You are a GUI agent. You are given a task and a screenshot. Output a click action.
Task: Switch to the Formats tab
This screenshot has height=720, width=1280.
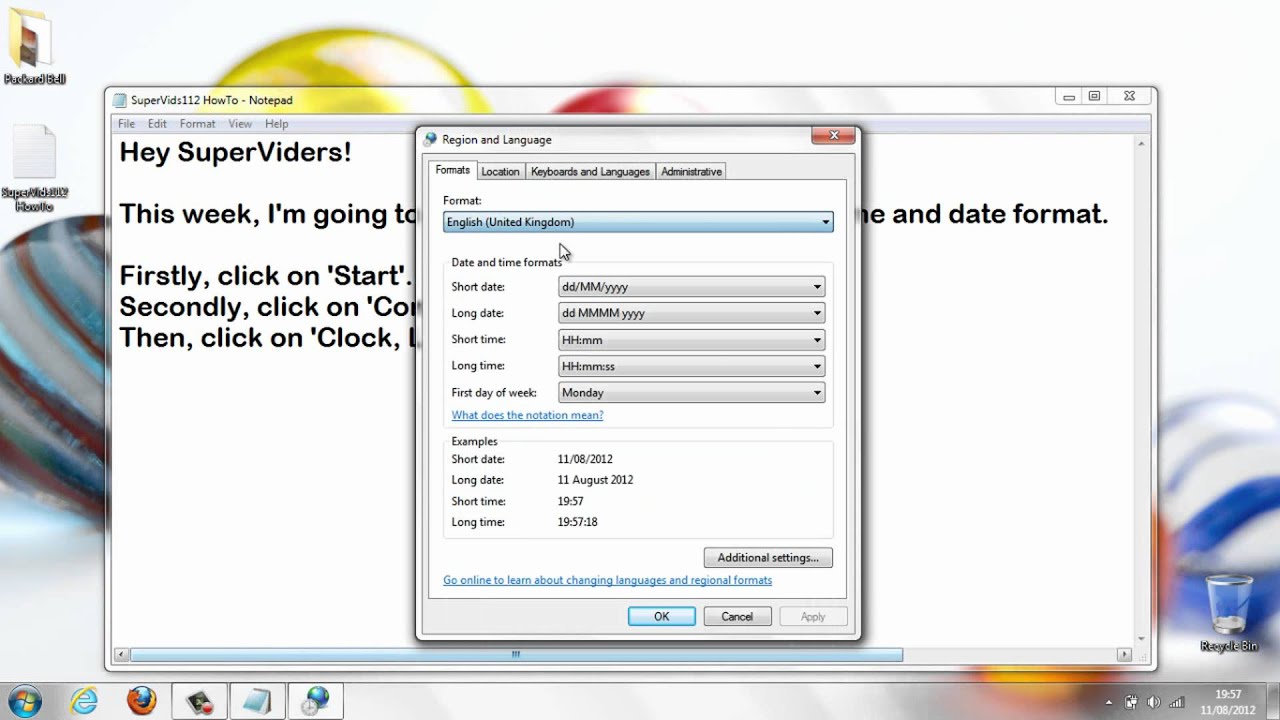point(452,170)
